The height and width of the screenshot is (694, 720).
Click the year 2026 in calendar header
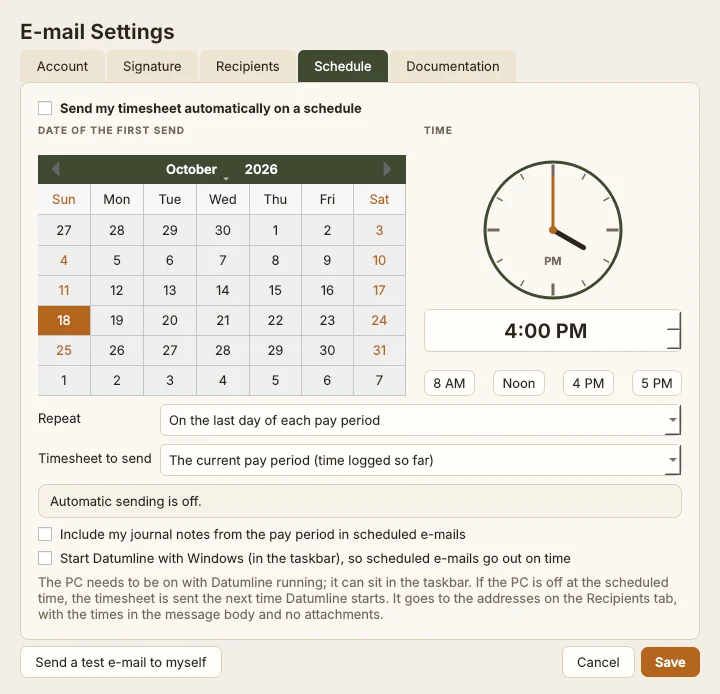point(261,169)
